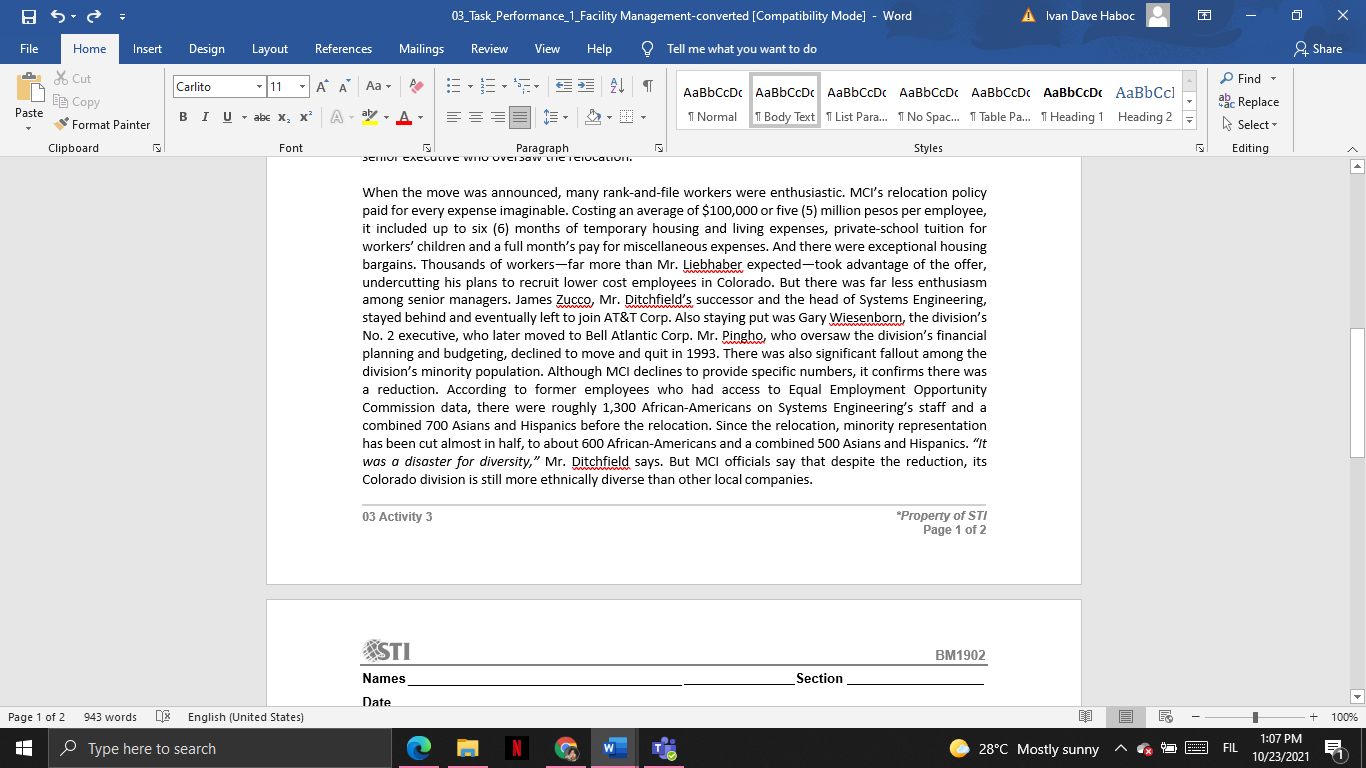Open the Insert tab
Screen dimensions: 1366x768
coord(147,49)
